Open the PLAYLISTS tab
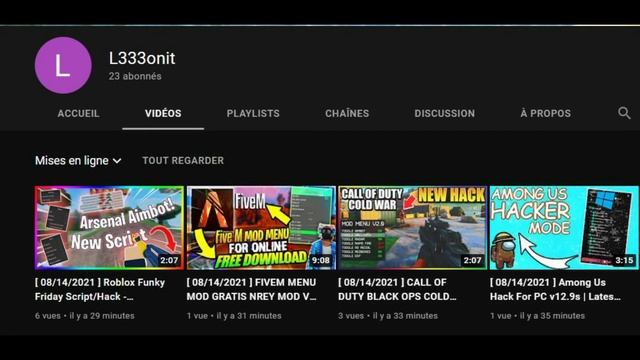The height and width of the screenshot is (360, 640). click(x=253, y=113)
